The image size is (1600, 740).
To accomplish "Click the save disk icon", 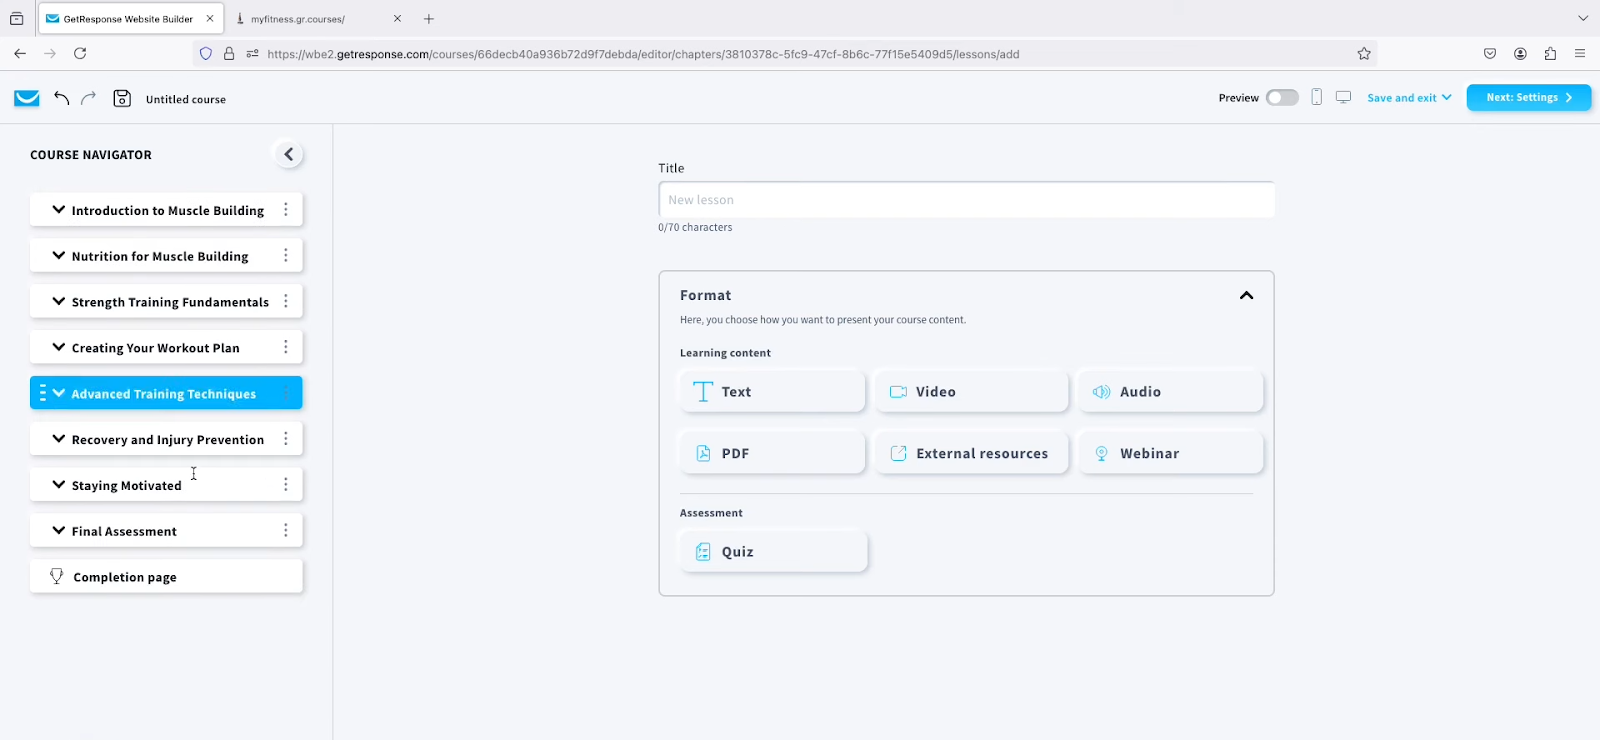I will coord(122,98).
